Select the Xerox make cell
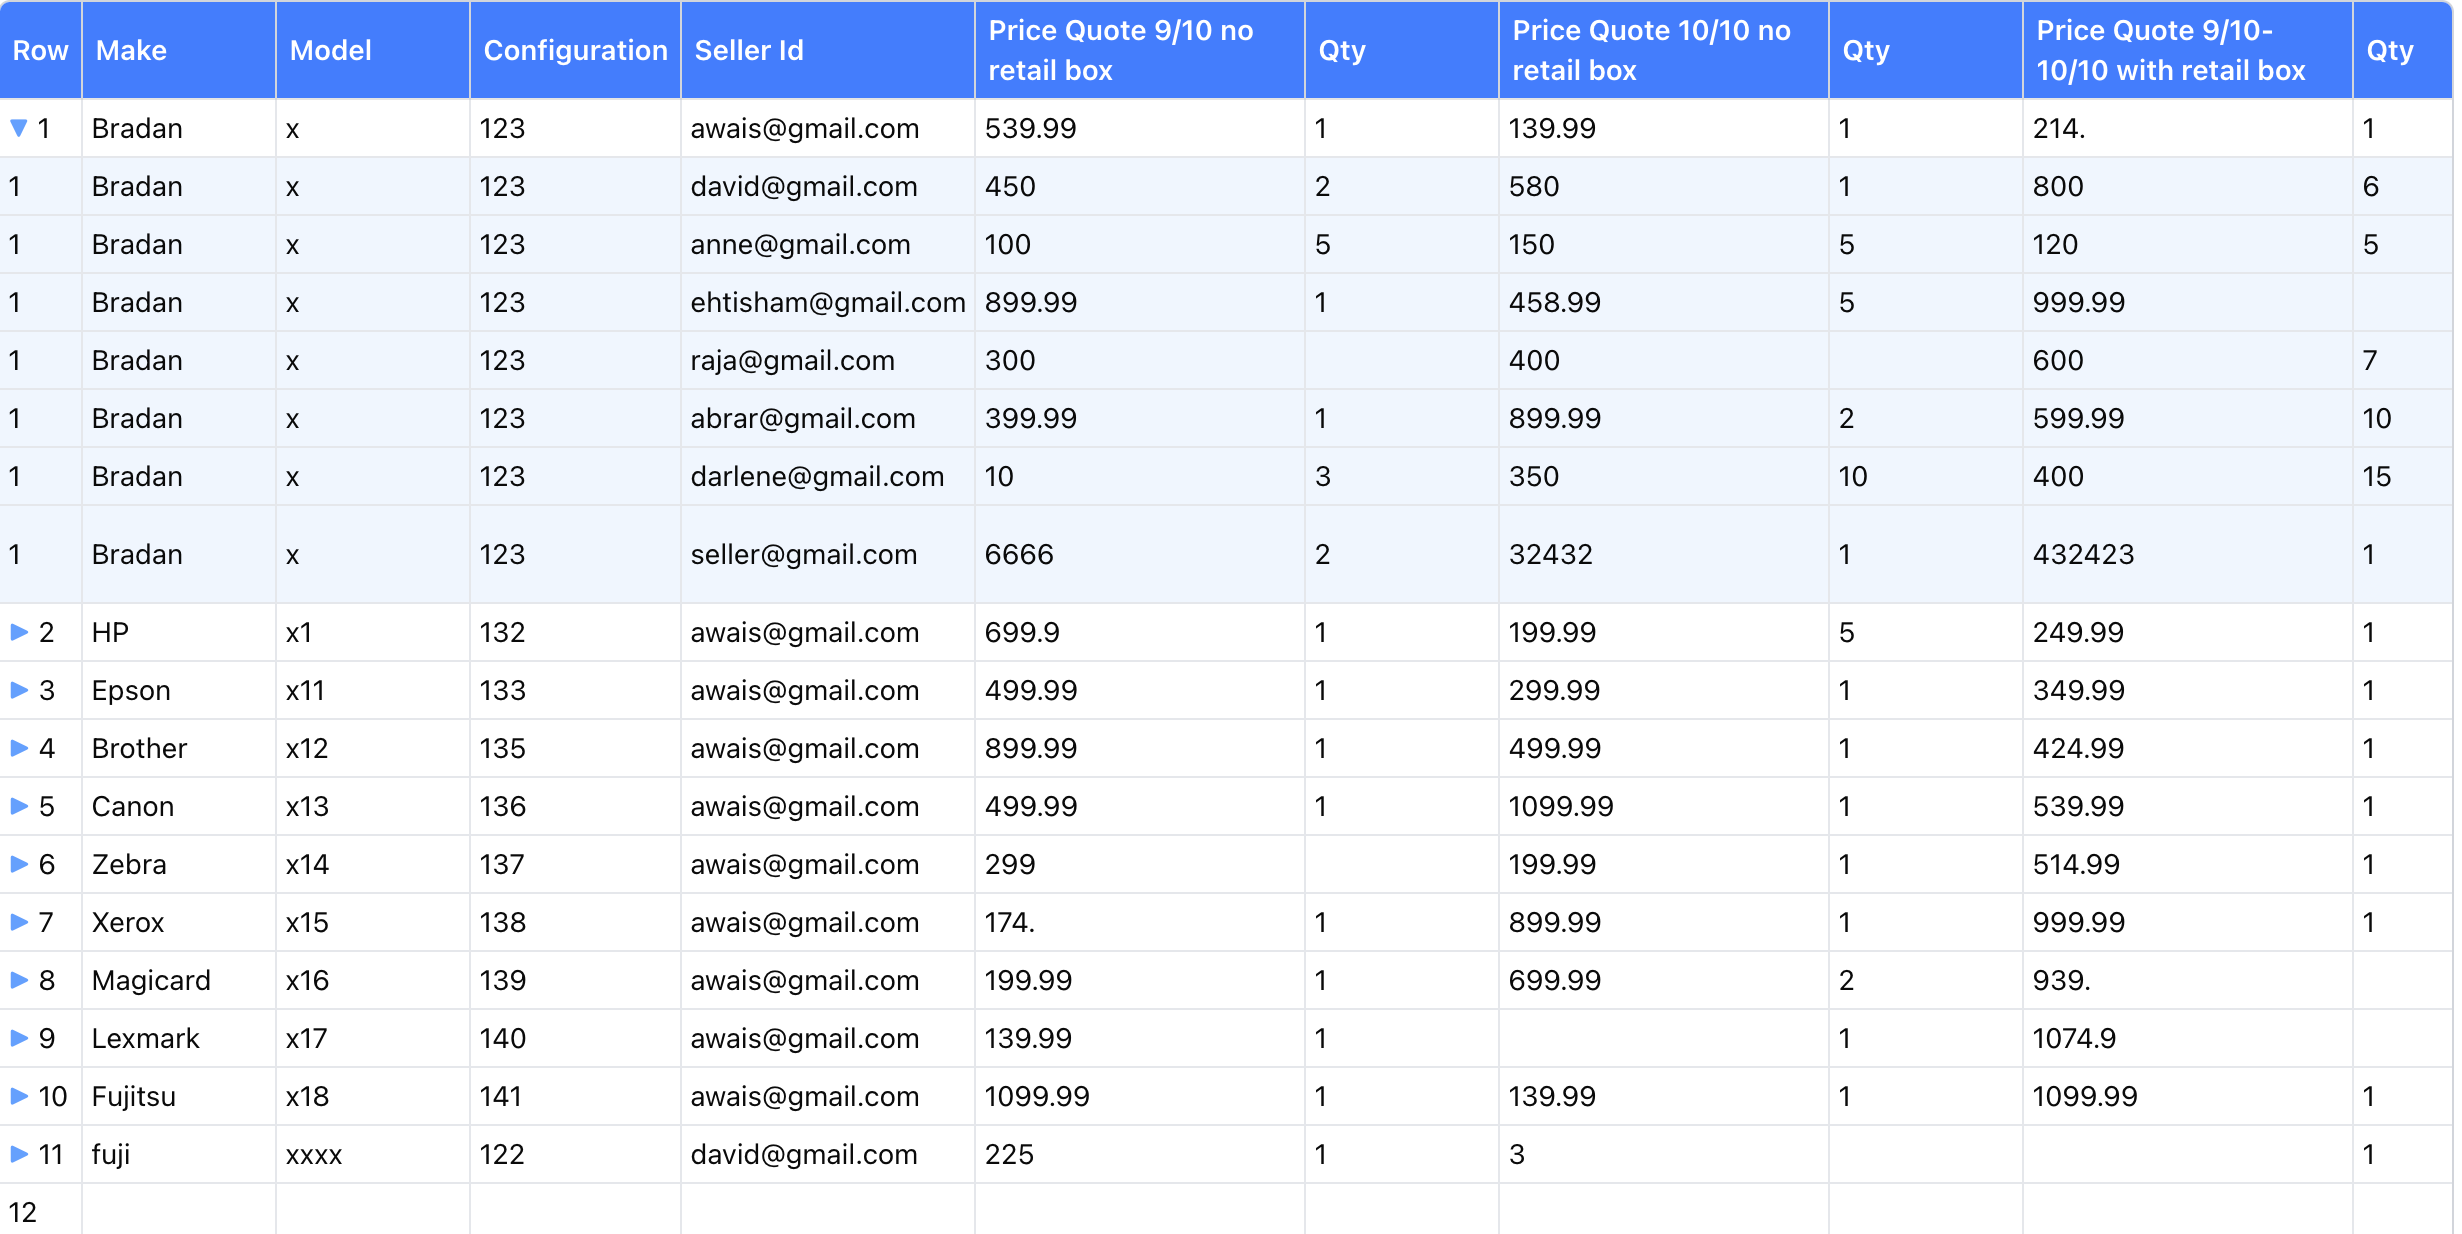Viewport: 2462px width, 1234px height. pos(179,922)
